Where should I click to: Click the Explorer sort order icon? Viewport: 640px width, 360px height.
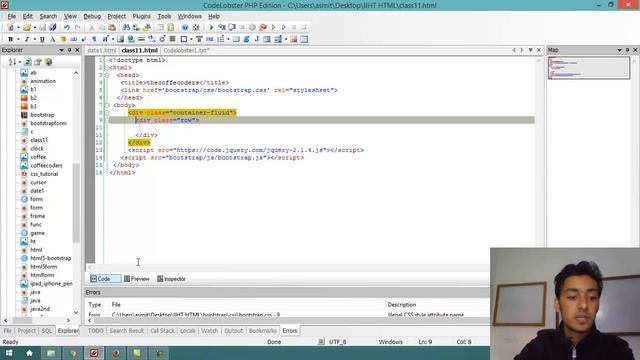[x=13, y=62]
